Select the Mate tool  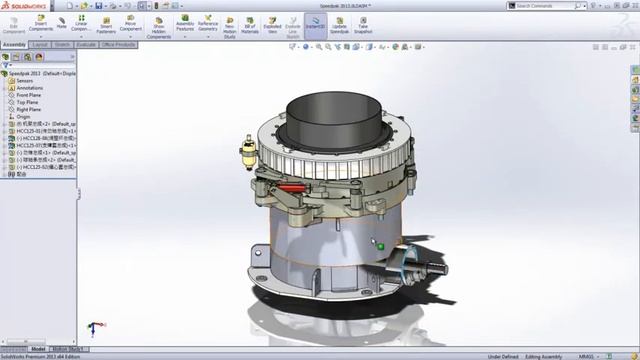[62, 23]
